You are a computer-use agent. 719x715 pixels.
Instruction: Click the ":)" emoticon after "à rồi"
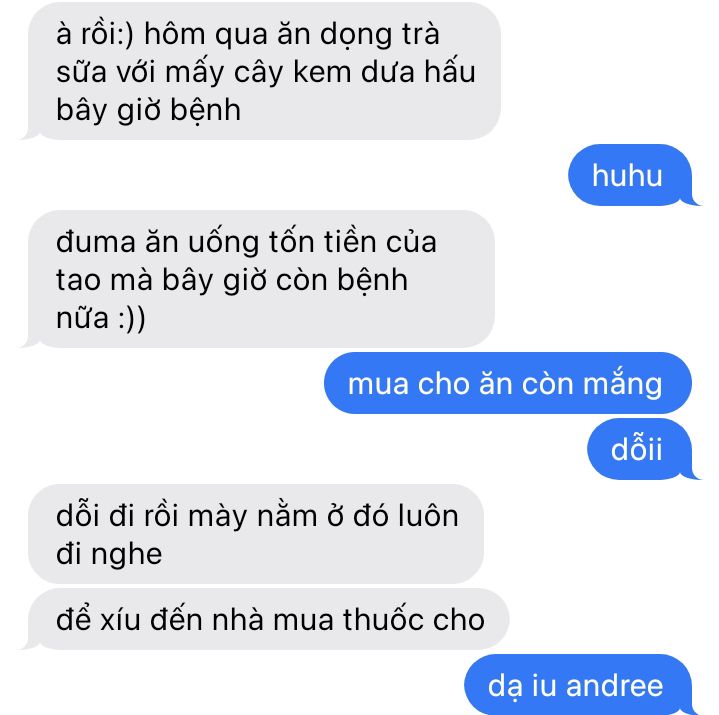126,34
